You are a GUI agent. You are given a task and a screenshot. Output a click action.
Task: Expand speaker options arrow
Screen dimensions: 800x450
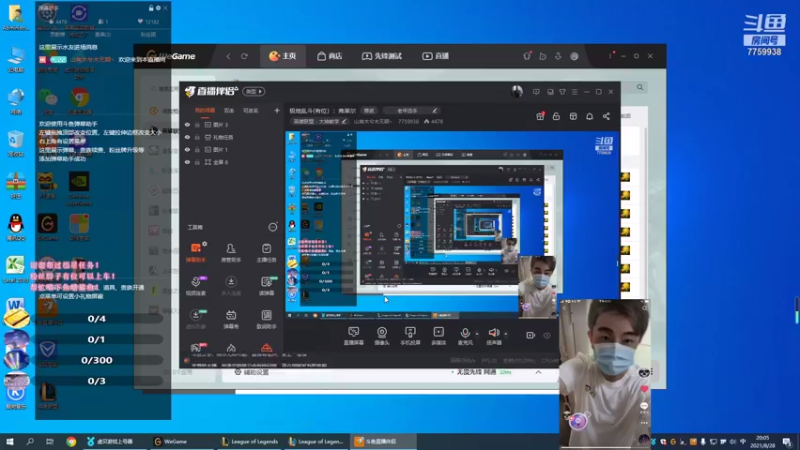[x=506, y=334]
